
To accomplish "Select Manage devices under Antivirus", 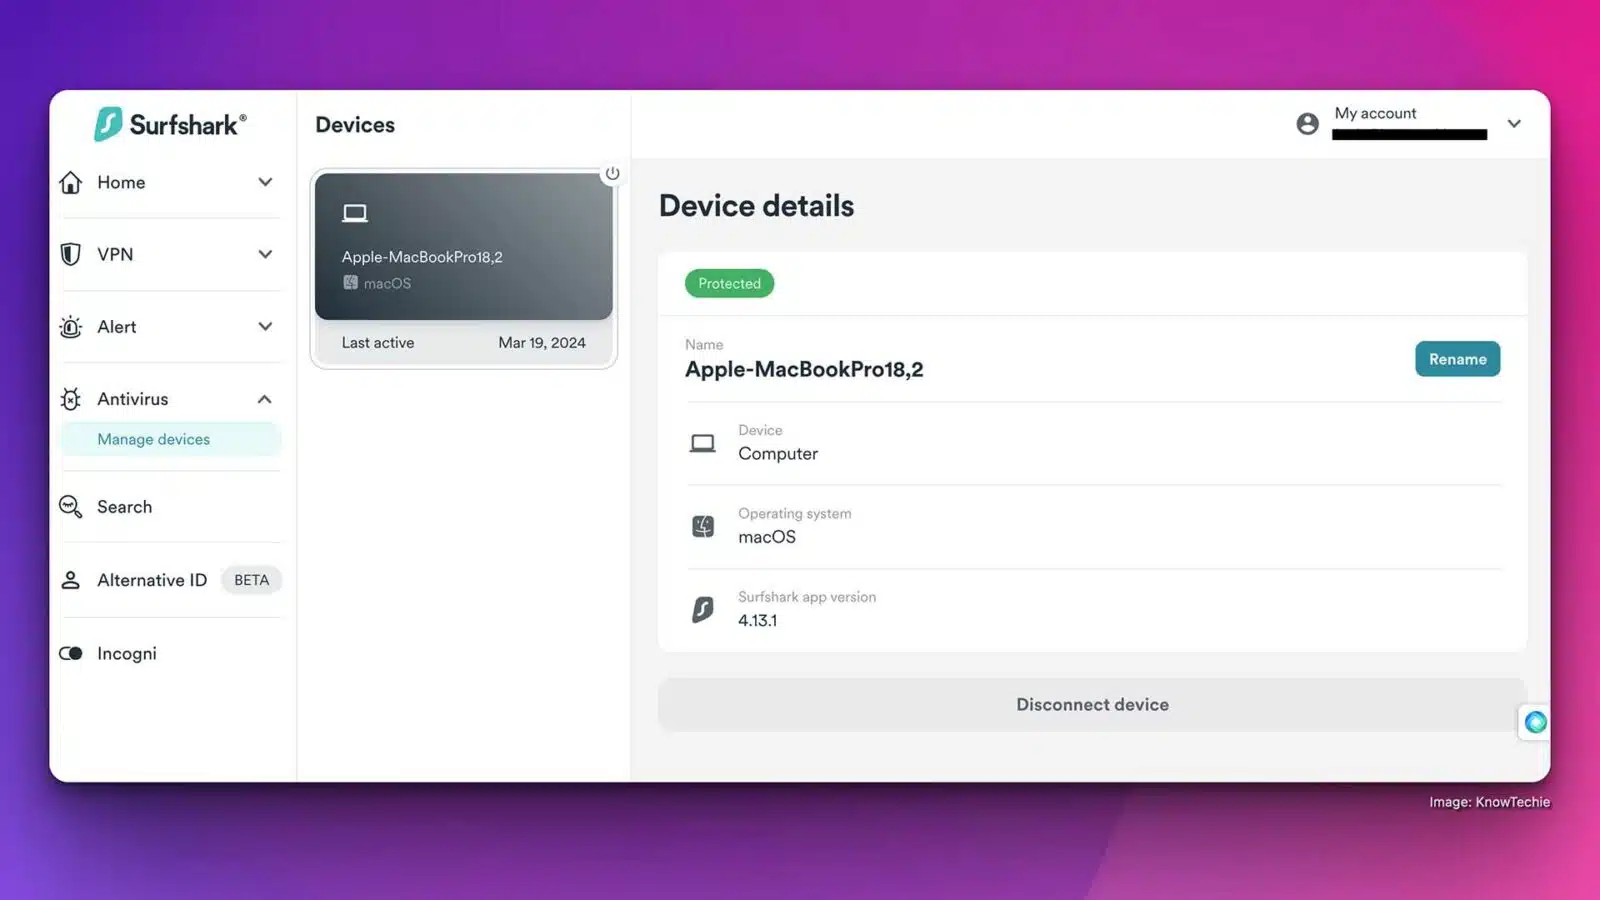I will (153, 439).
